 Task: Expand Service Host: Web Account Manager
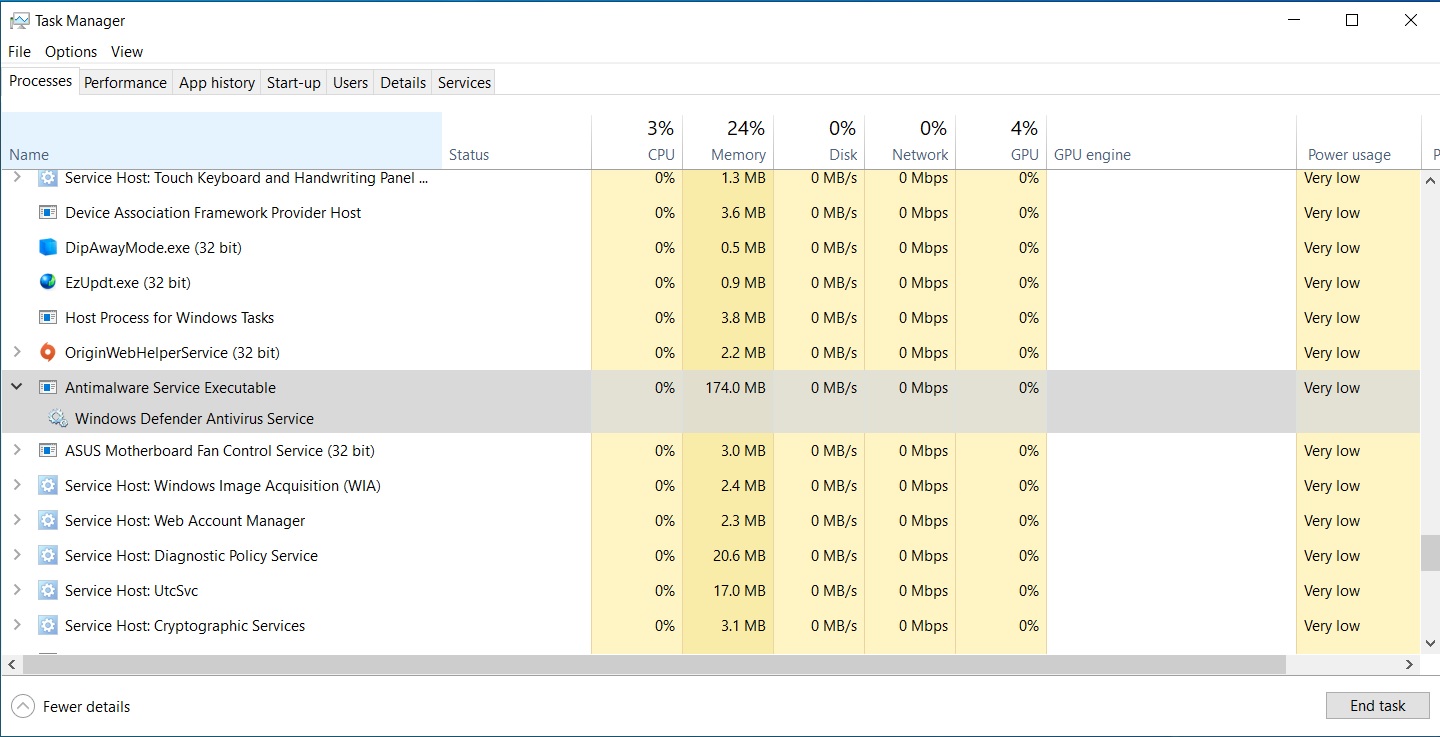pos(16,521)
